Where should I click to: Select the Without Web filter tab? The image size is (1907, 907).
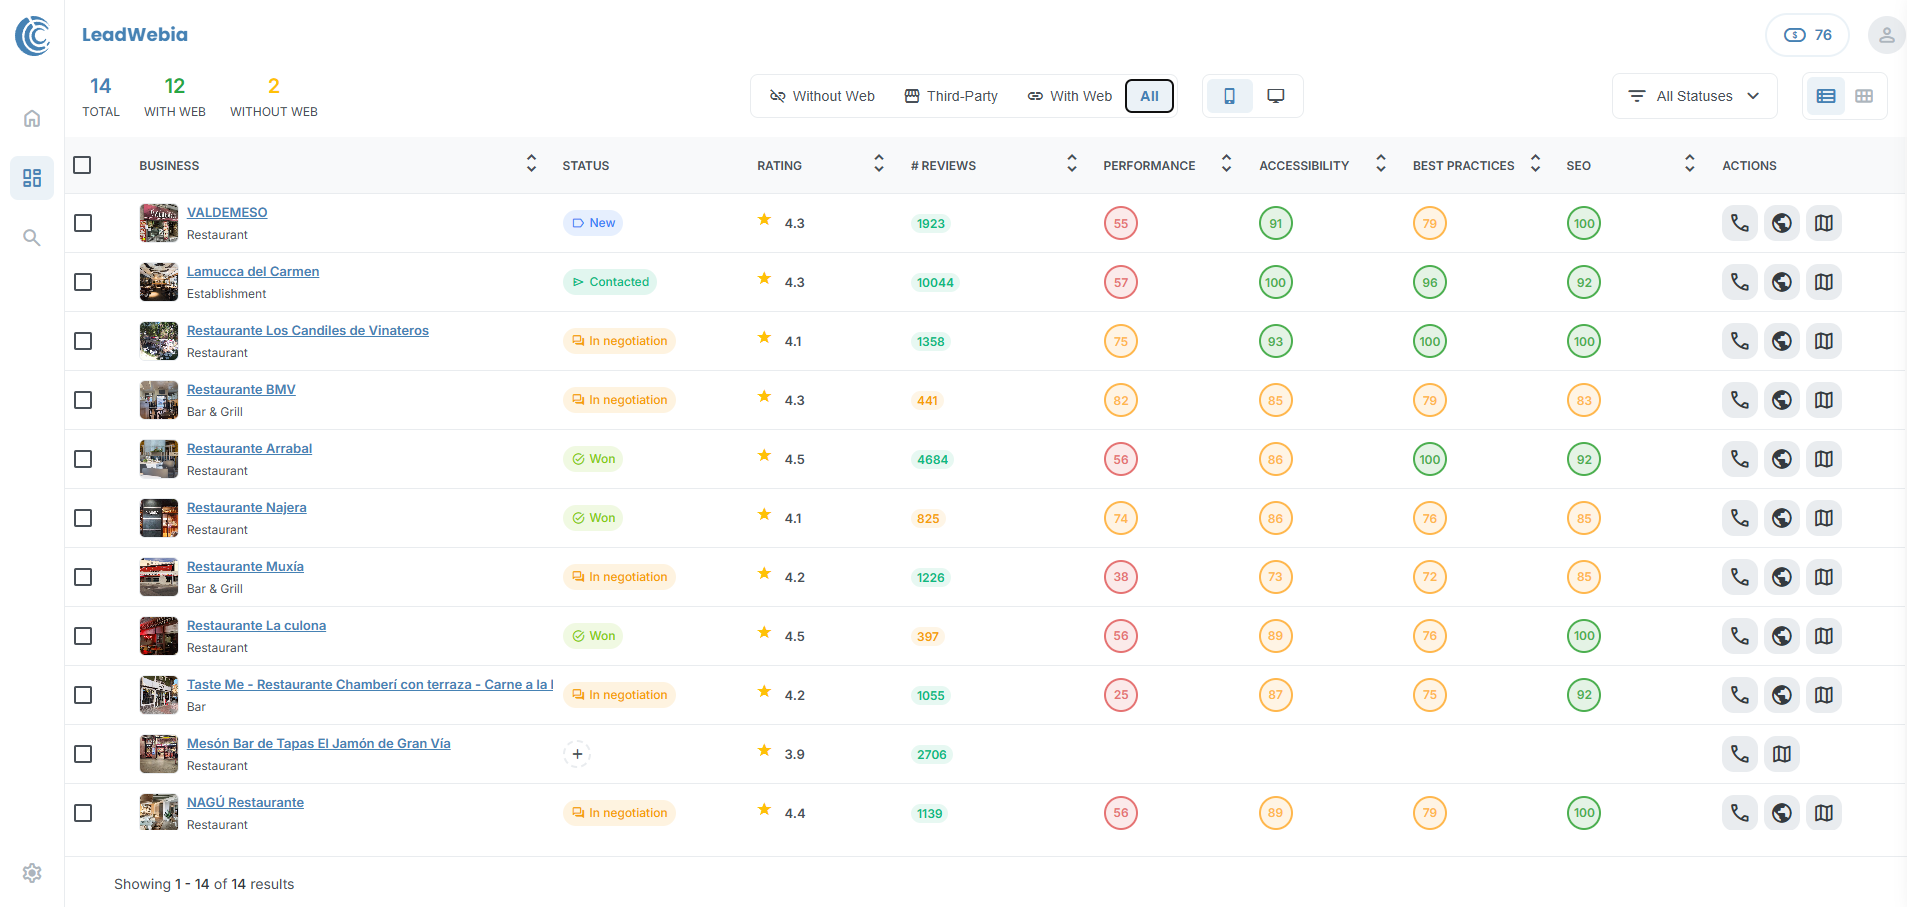[x=822, y=96]
